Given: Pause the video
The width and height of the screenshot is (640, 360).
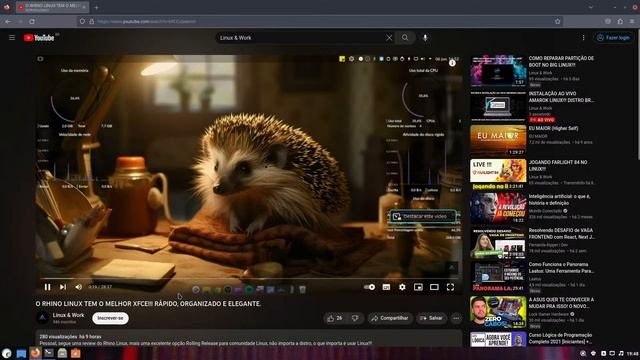Looking at the screenshot, I should pyautogui.click(x=47, y=287).
